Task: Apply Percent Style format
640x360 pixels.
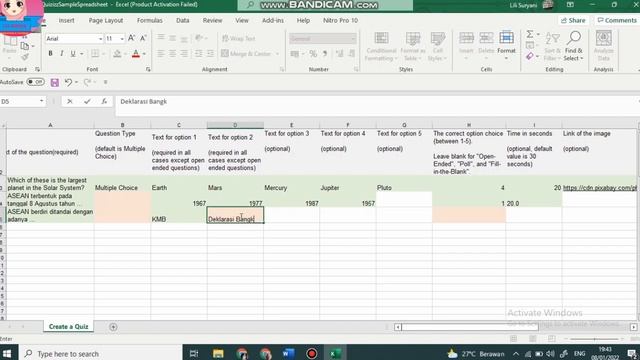Action: pos(313,53)
